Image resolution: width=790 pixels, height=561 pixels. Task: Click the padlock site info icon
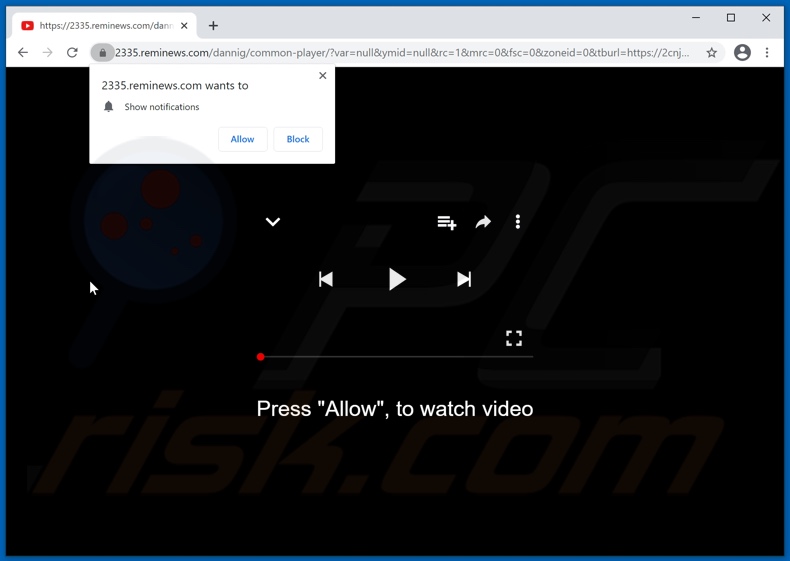point(102,52)
